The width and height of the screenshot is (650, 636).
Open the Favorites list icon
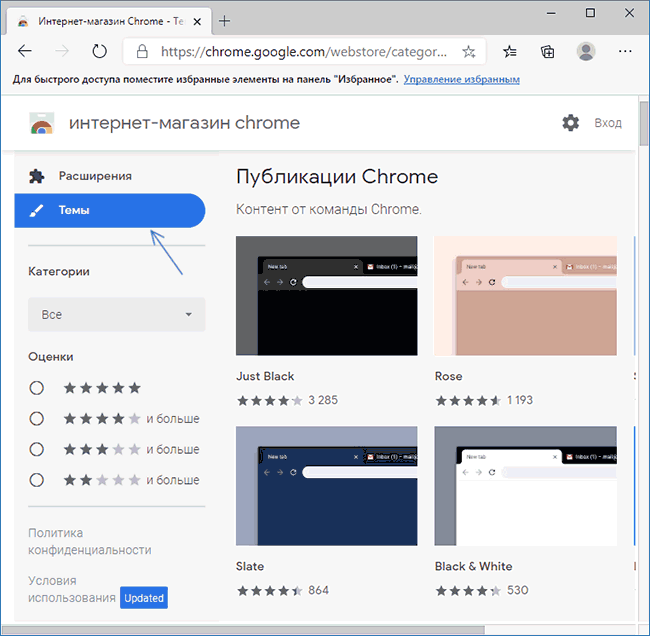point(509,52)
